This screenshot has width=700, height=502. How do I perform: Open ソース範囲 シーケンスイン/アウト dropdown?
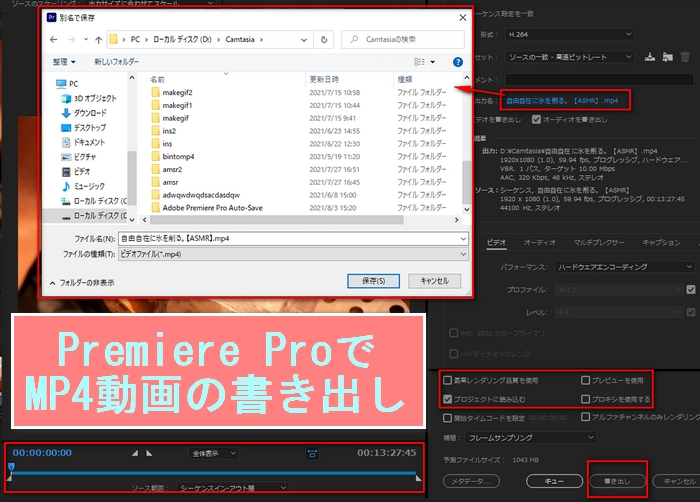point(232,488)
